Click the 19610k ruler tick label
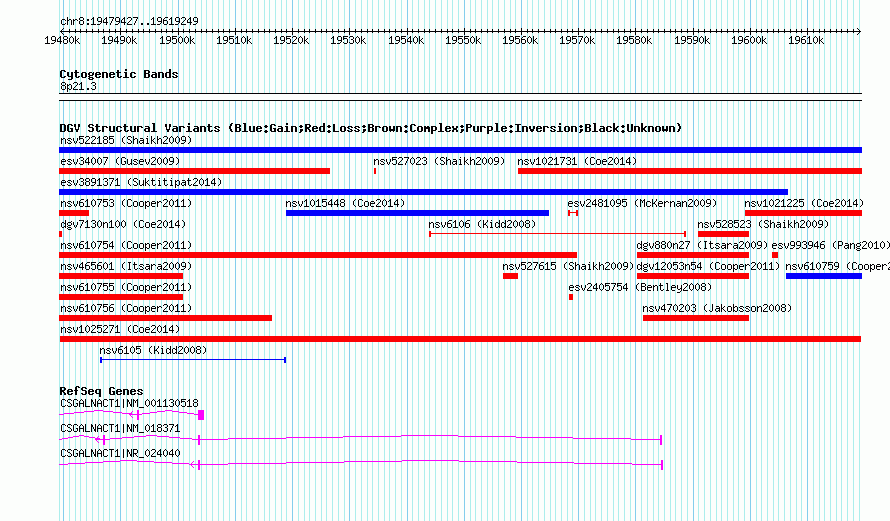This screenshot has height=521, width=890. [x=807, y=40]
